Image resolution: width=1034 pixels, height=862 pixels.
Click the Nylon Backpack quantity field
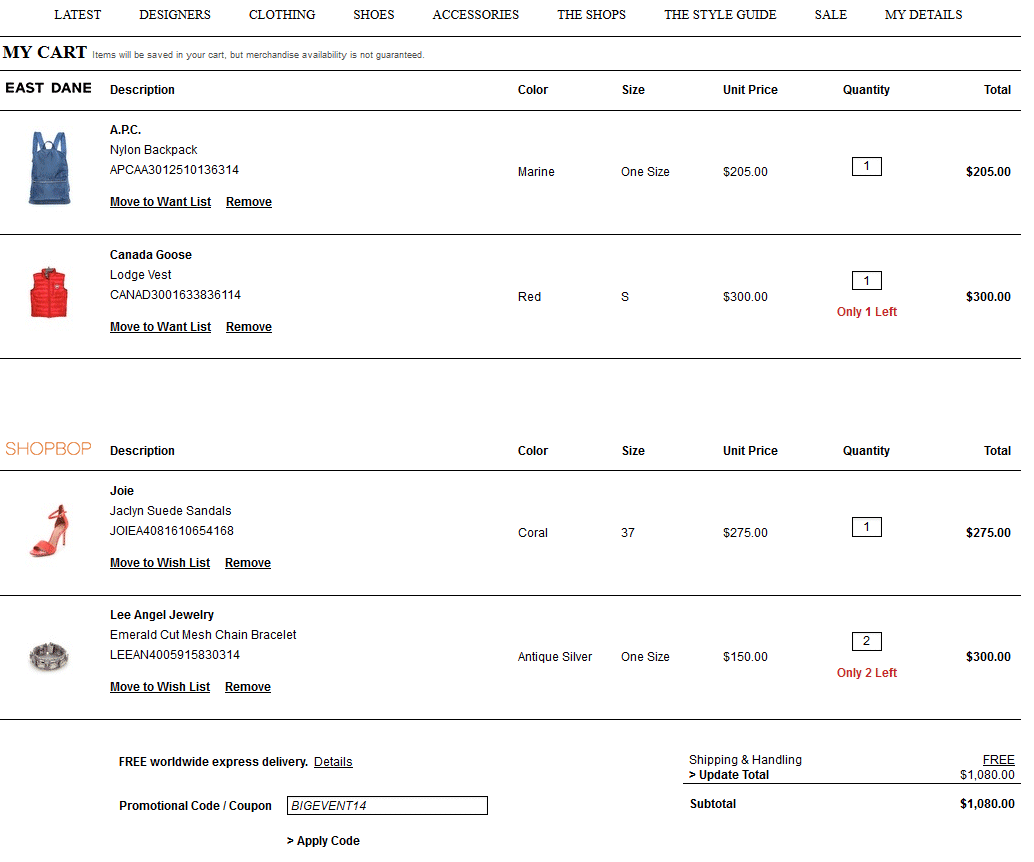tap(866, 166)
